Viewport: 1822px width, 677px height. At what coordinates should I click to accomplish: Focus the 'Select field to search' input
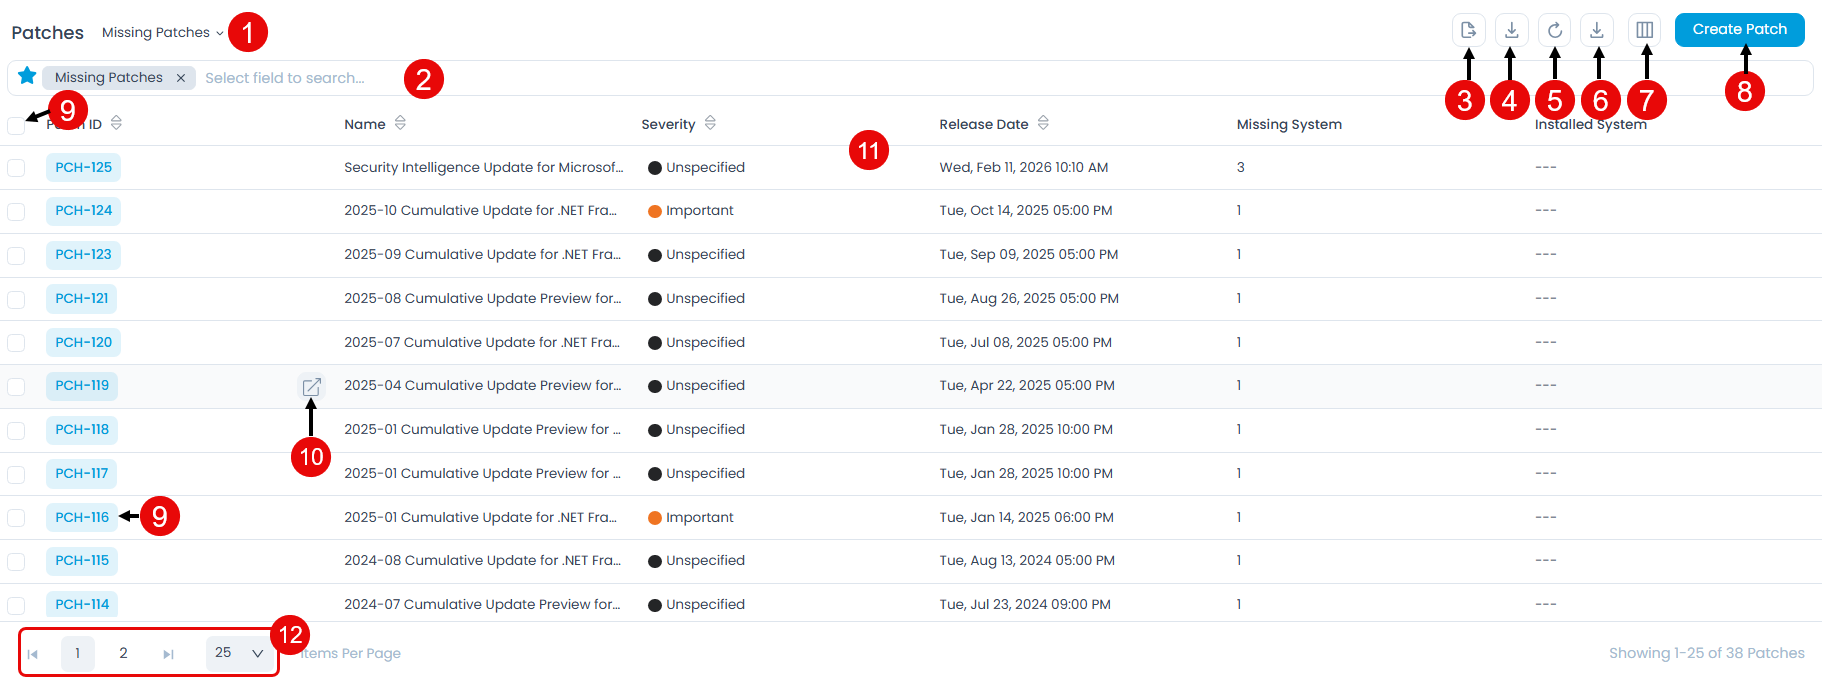[285, 78]
